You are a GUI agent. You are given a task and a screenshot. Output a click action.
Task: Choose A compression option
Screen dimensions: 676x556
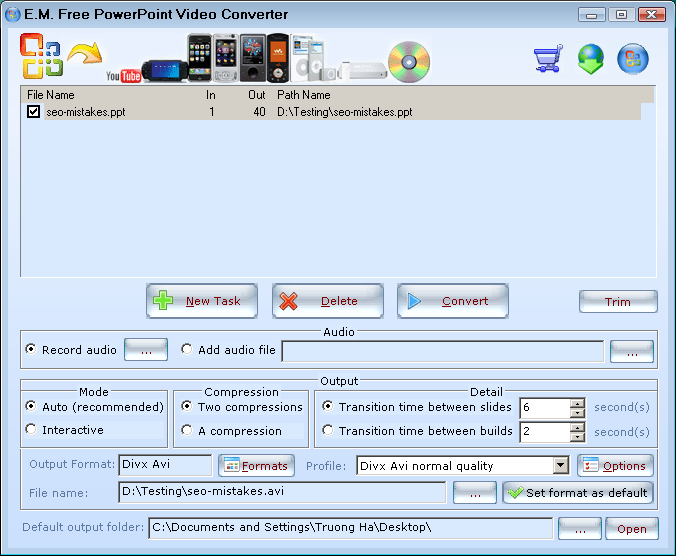[x=186, y=430]
